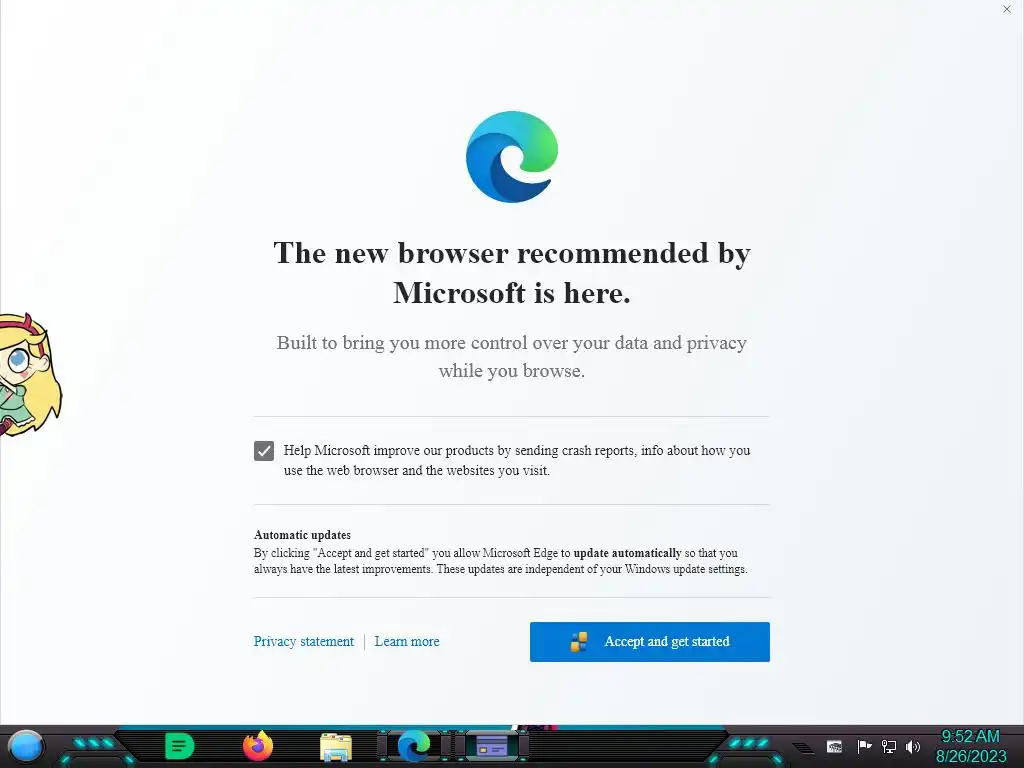Click the graphics driver tray icon
Screen dimensions: 1024x768
(x=834, y=746)
